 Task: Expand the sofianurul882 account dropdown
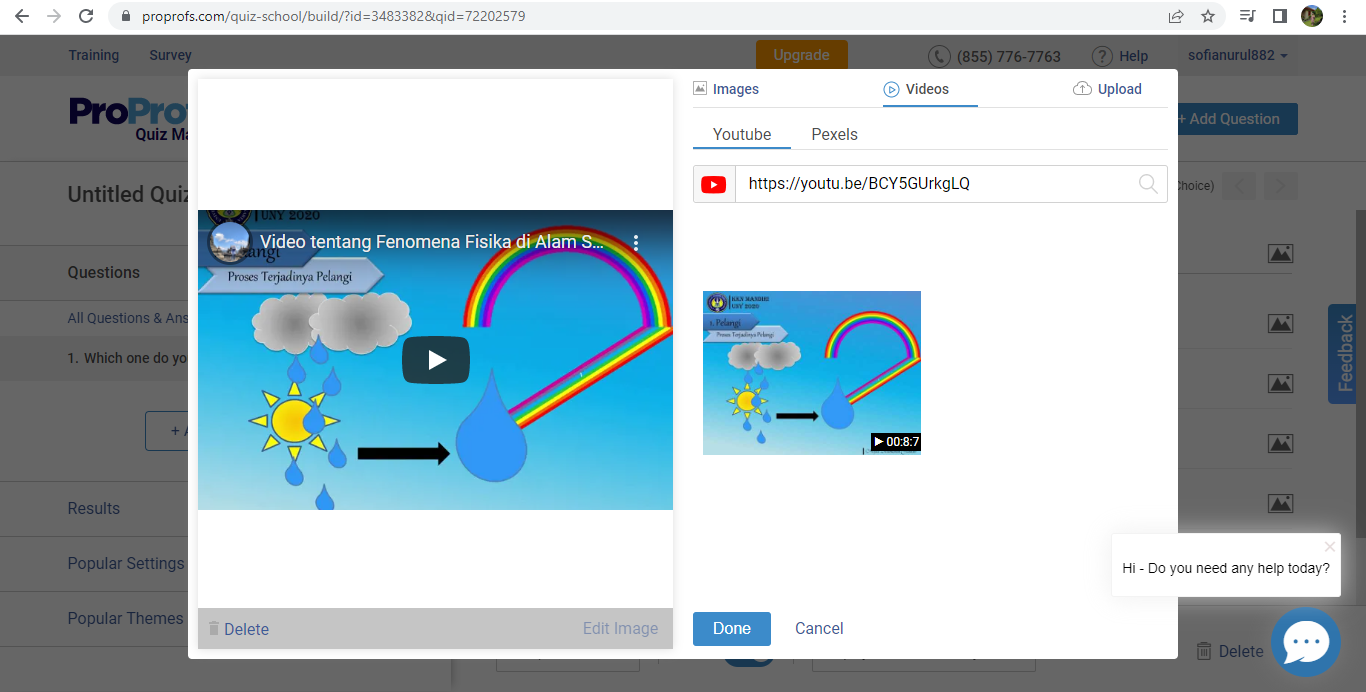pos(1237,55)
